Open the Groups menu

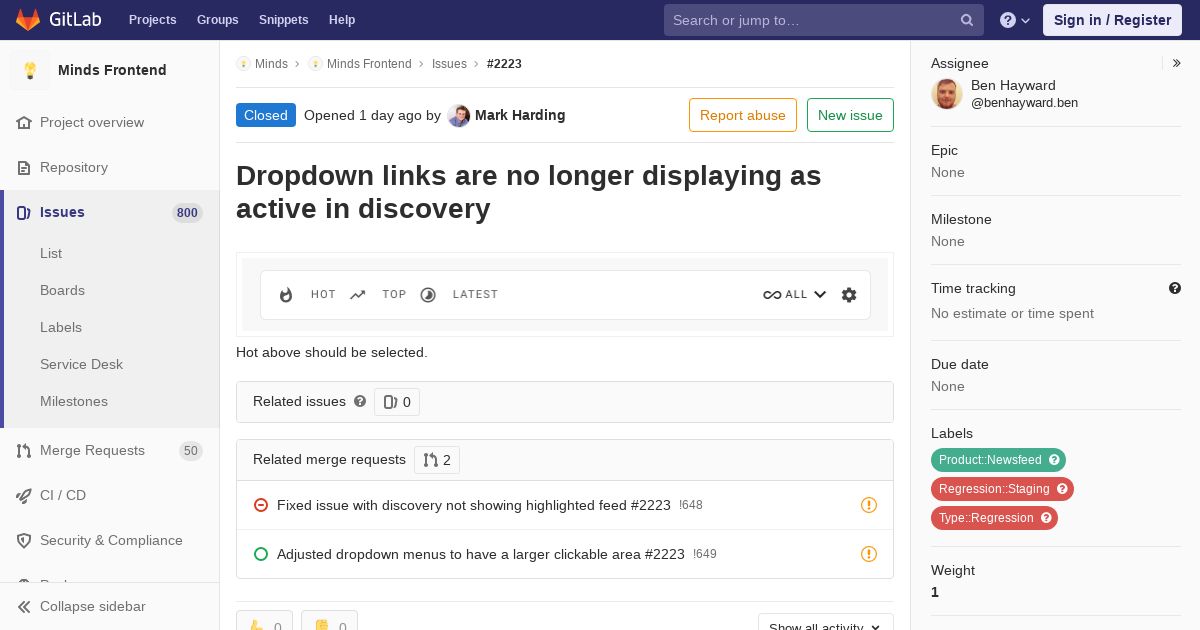click(x=217, y=20)
